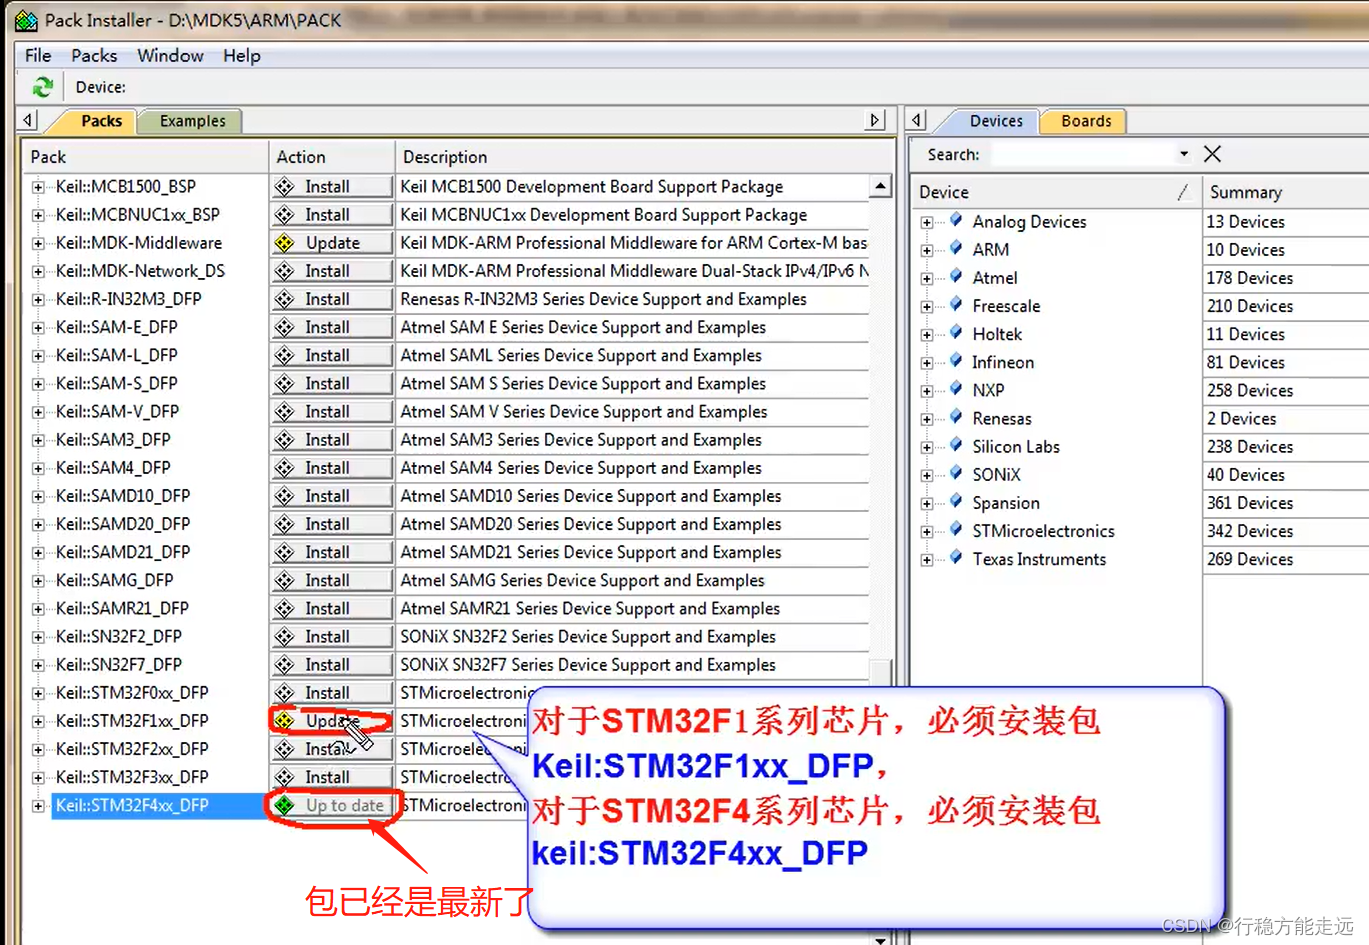Image resolution: width=1369 pixels, height=945 pixels.
Task: Click the install icon in Keil::MCB1500_BSP row
Action: click(285, 186)
